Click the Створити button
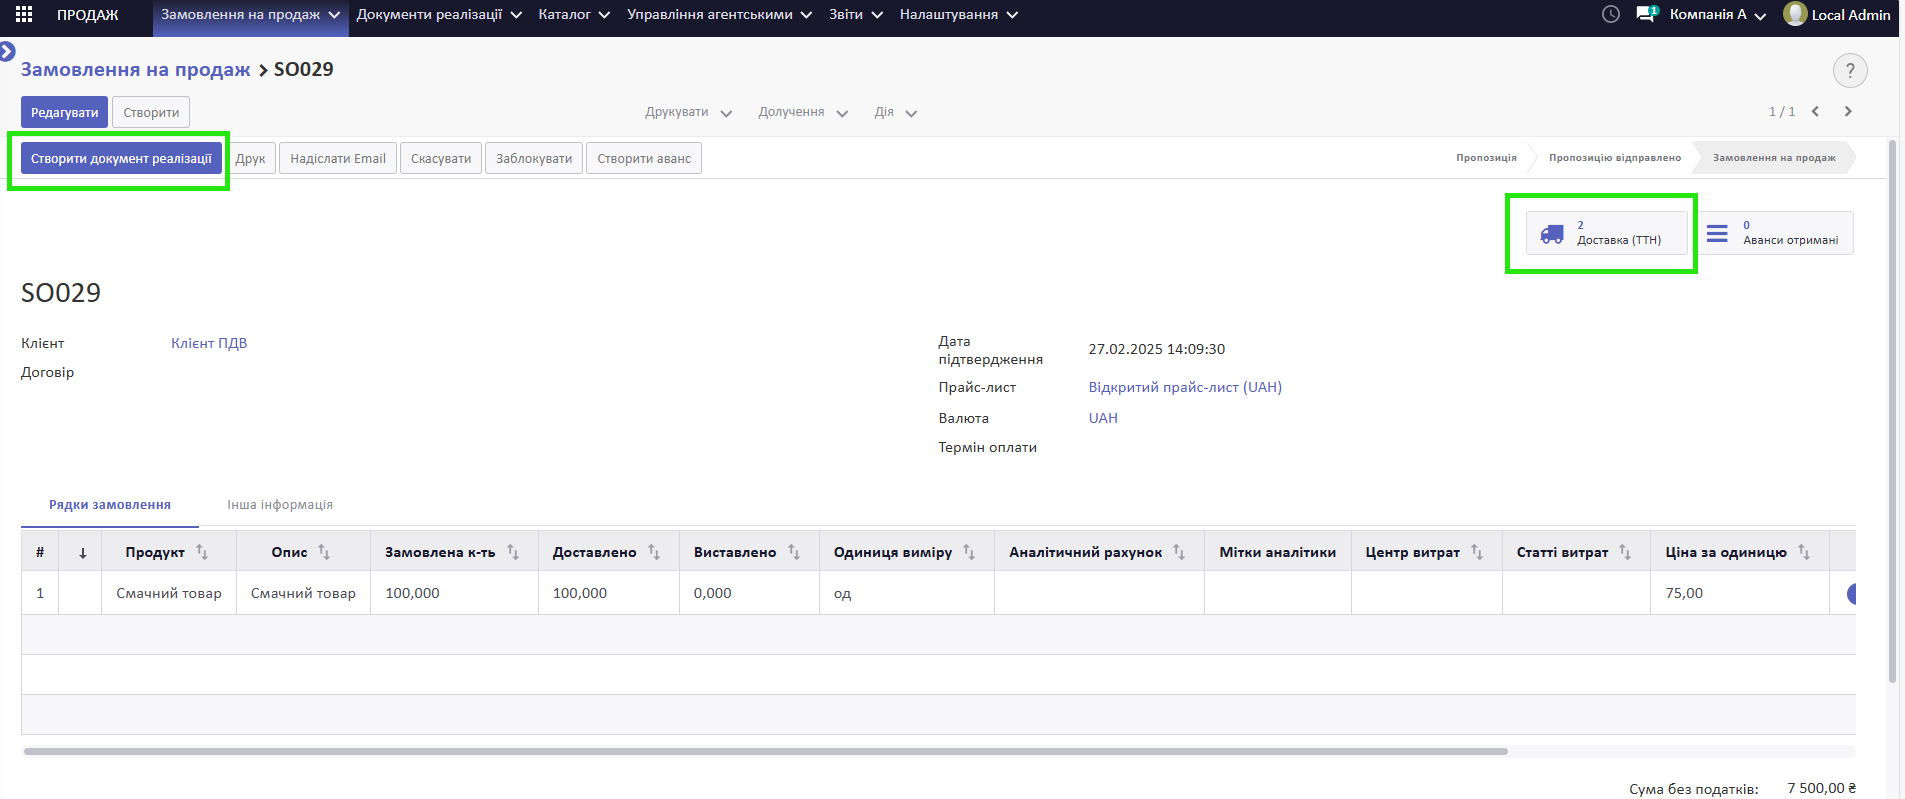1905x799 pixels. click(x=151, y=112)
